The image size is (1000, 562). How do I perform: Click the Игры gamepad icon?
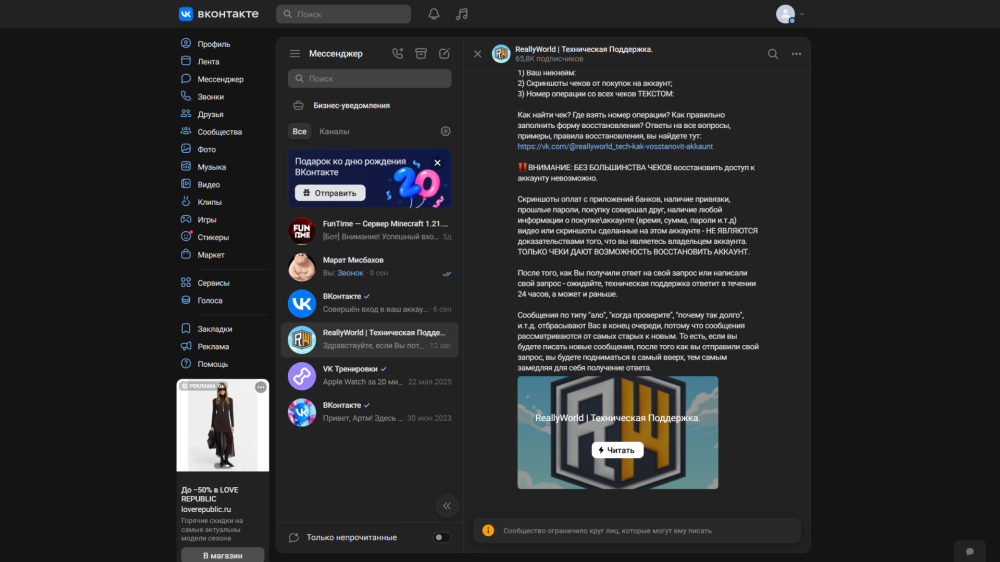point(186,219)
